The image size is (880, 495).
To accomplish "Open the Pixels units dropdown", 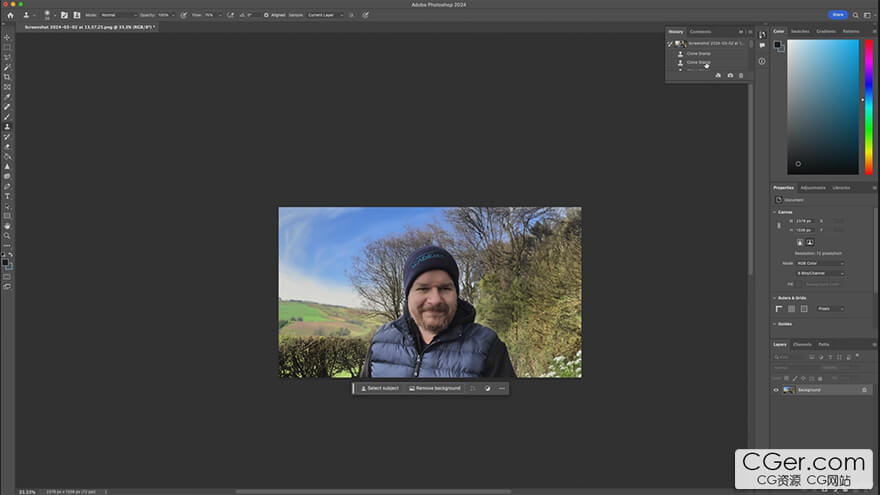I will (x=831, y=309).
